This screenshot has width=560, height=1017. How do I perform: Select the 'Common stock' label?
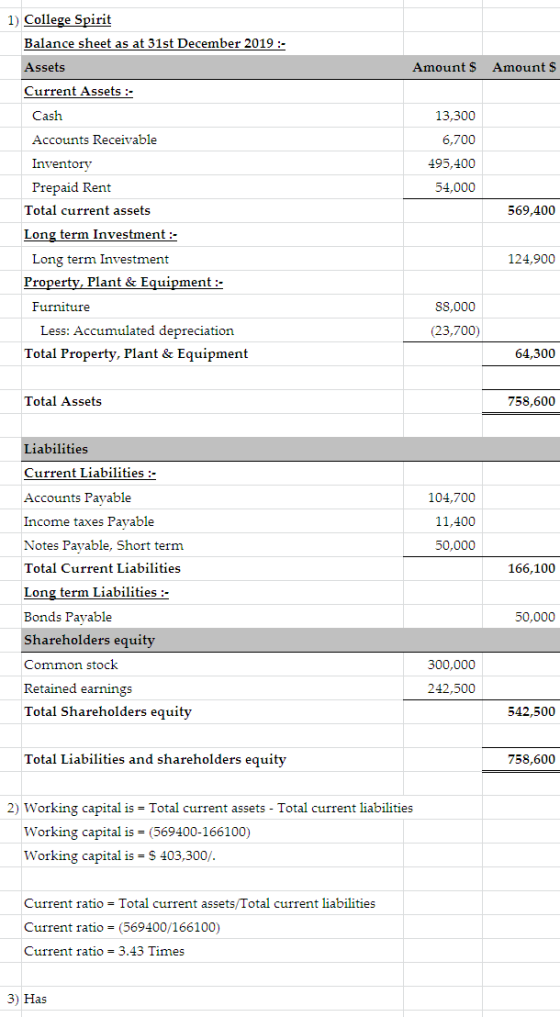pos(71,665)
